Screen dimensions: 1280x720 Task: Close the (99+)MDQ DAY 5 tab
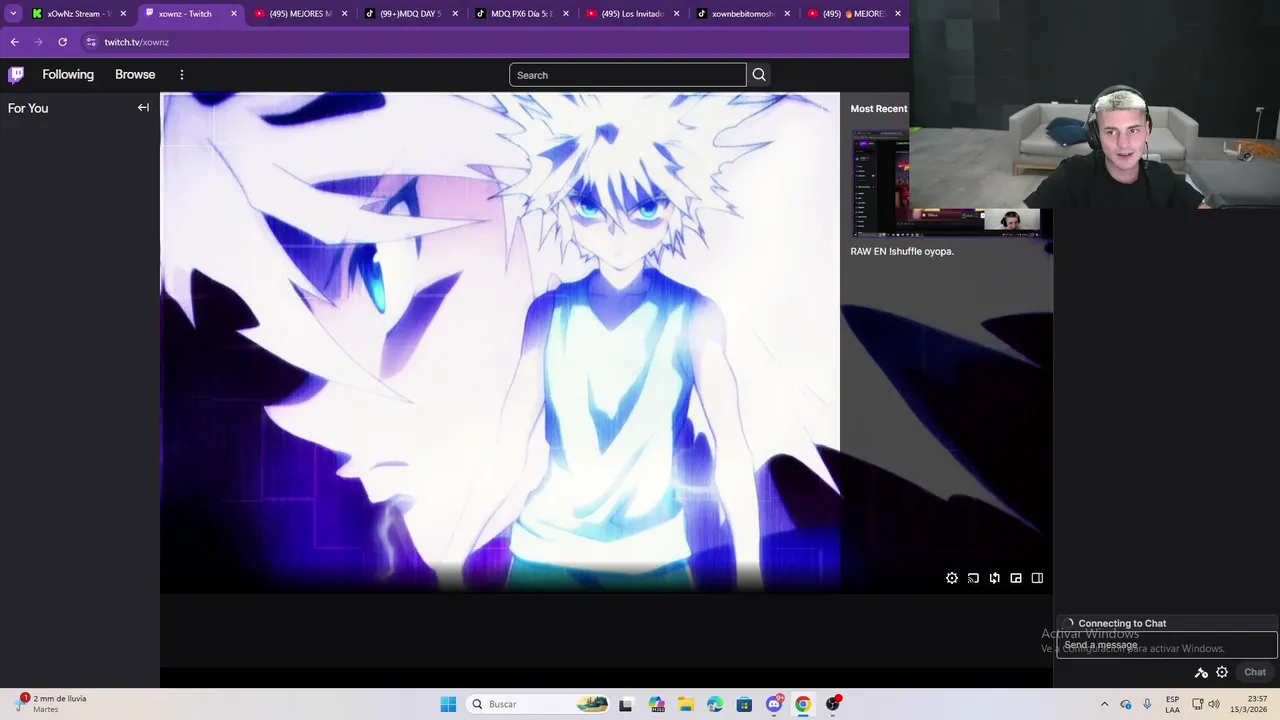455,14
